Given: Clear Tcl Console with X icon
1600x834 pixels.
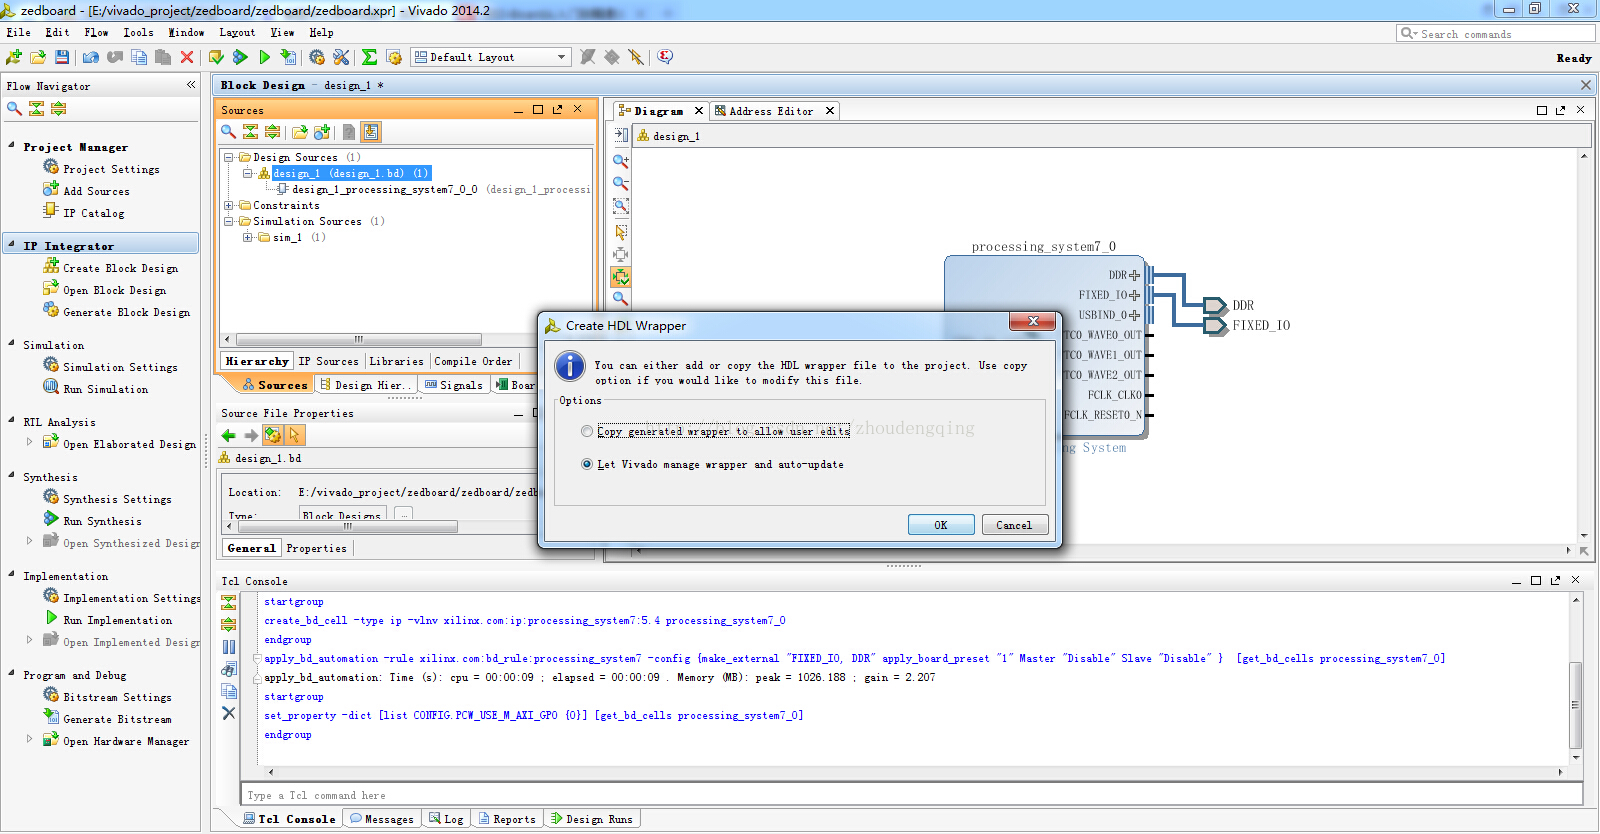Looking at the screenshot, I should pos(229,713).
